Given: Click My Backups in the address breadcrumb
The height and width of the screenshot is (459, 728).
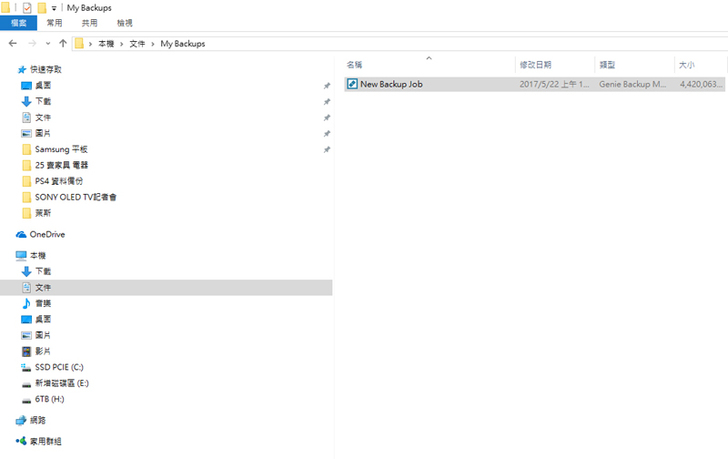Looking at the screenshot, I should 183,44.
